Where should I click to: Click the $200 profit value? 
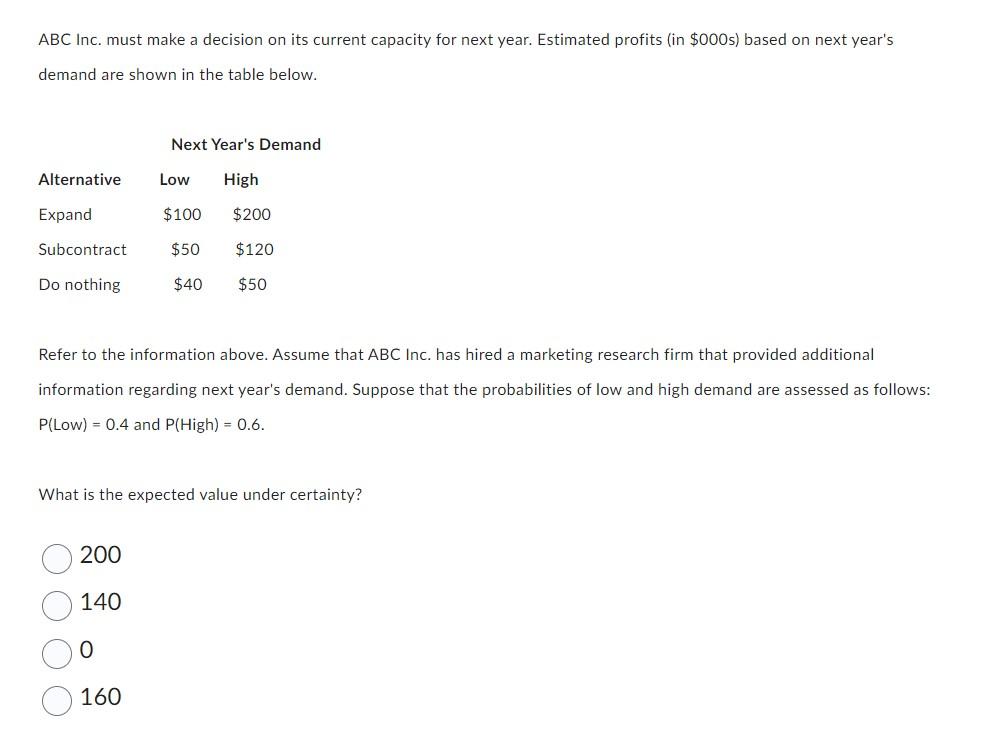(253, 214)
